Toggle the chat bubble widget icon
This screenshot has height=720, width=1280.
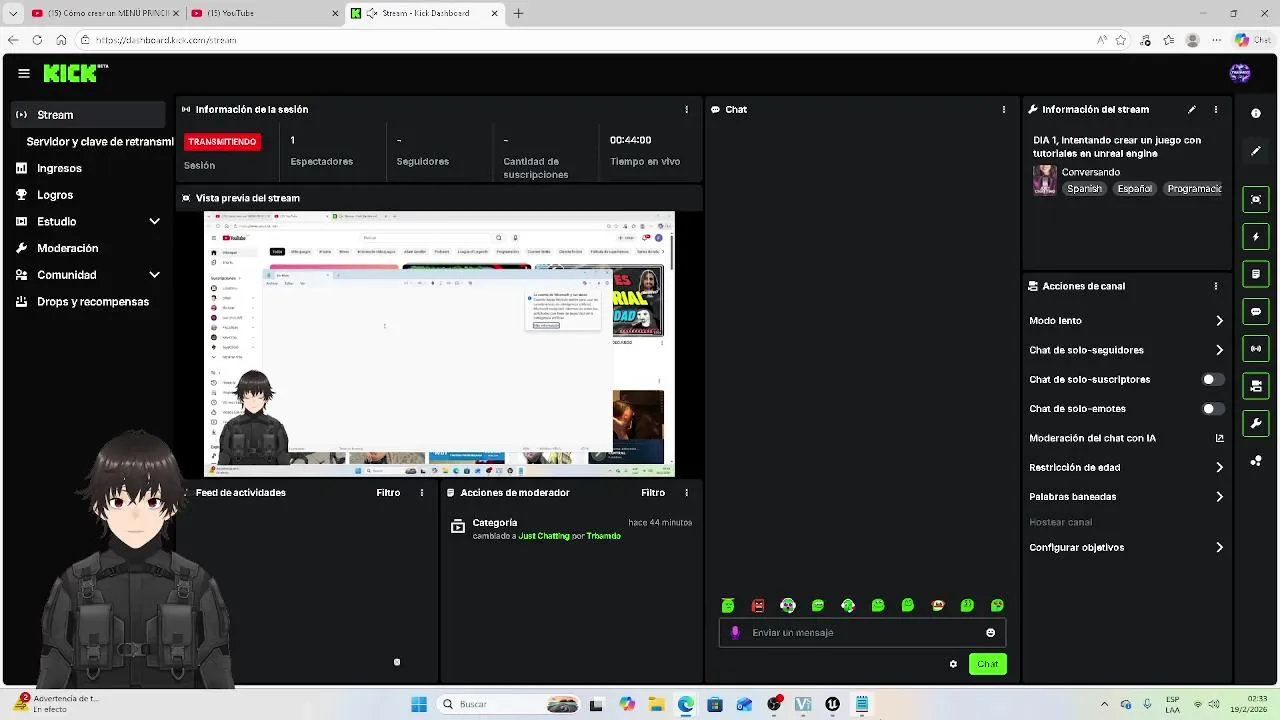pos(1256,312)
